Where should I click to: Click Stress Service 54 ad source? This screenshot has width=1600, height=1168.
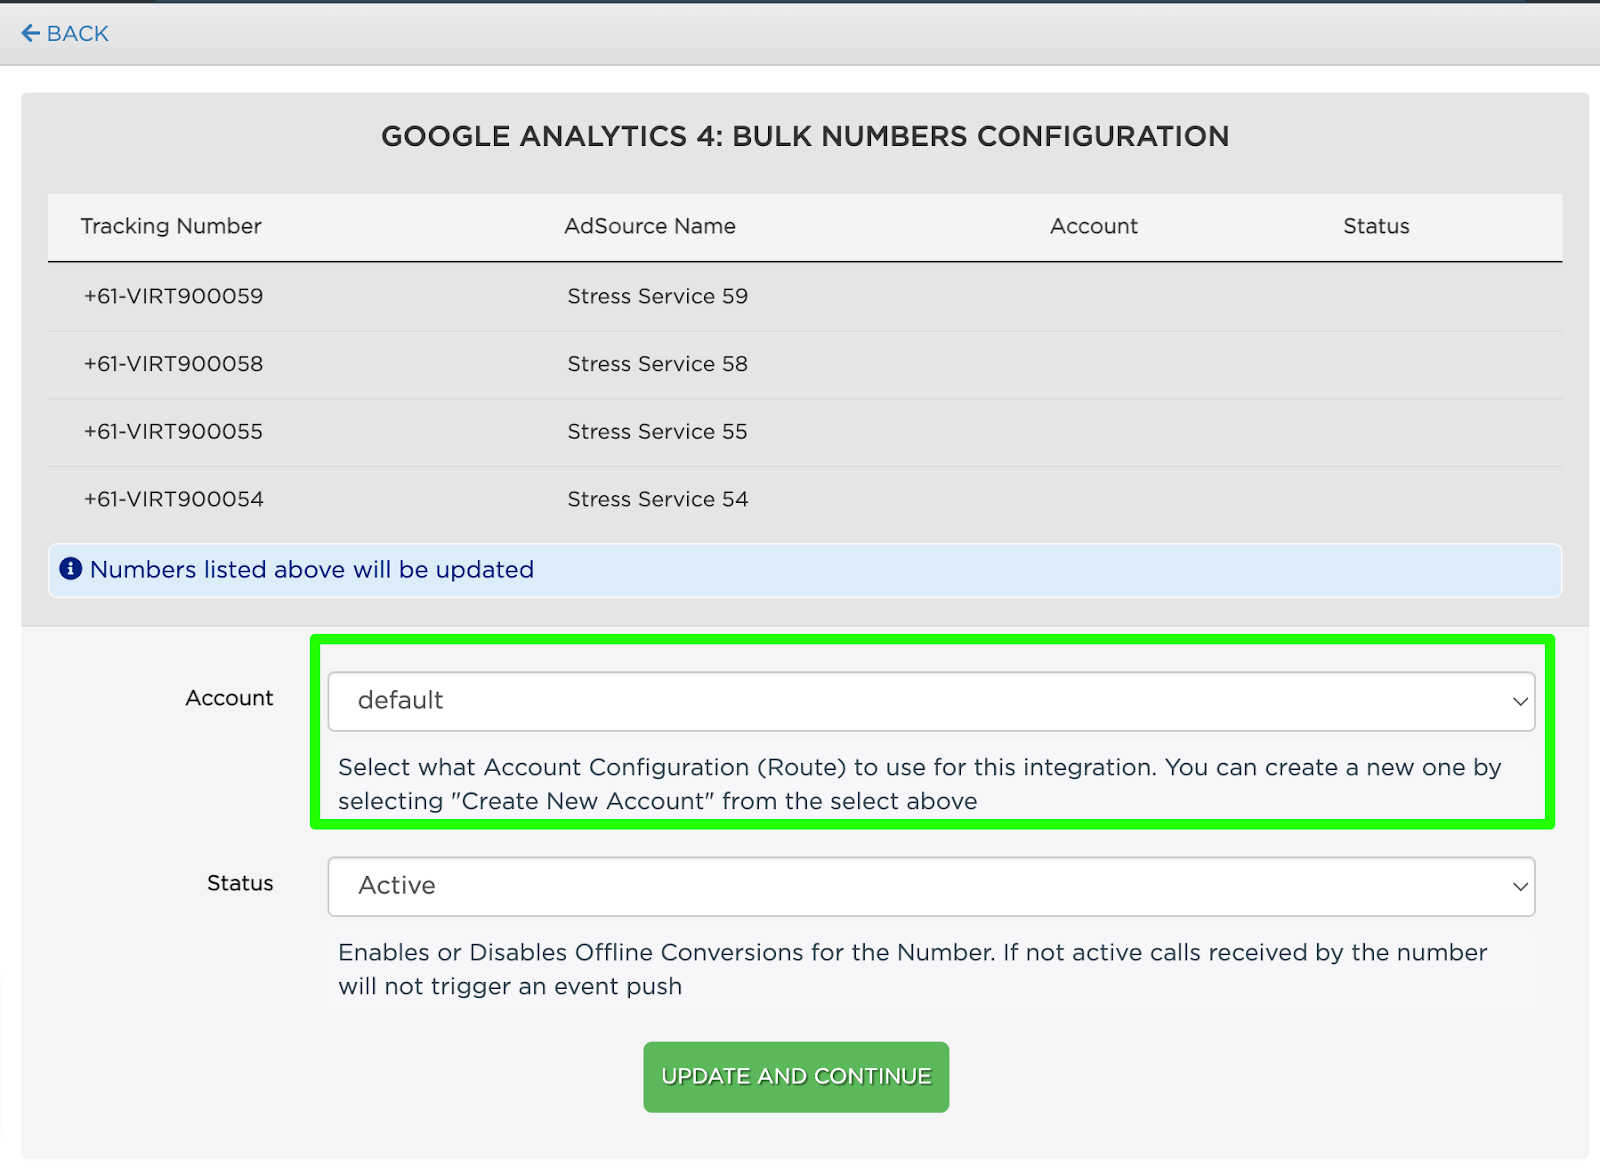658,499
